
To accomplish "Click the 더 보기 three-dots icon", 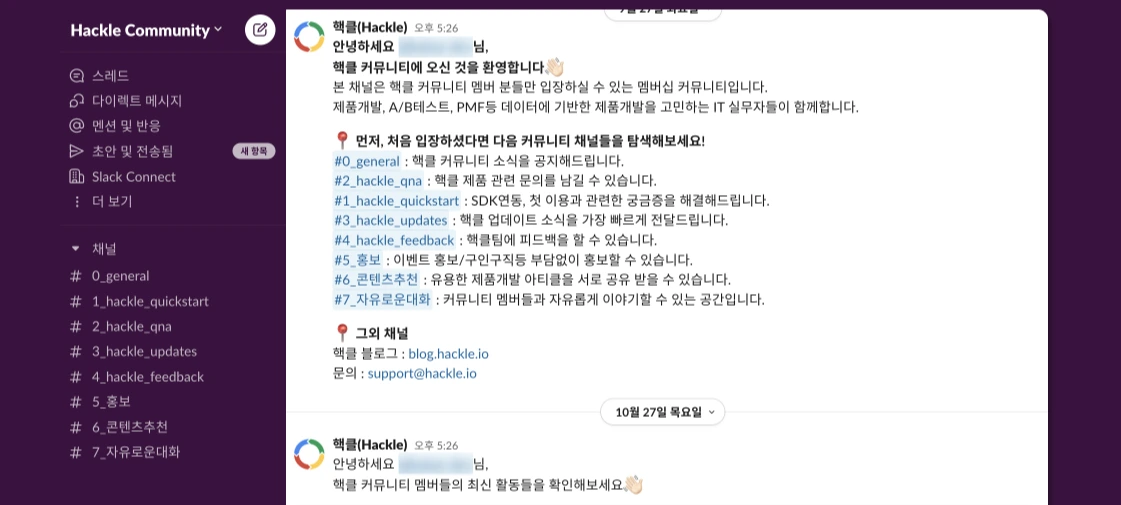I will click(x=76, y=202).
